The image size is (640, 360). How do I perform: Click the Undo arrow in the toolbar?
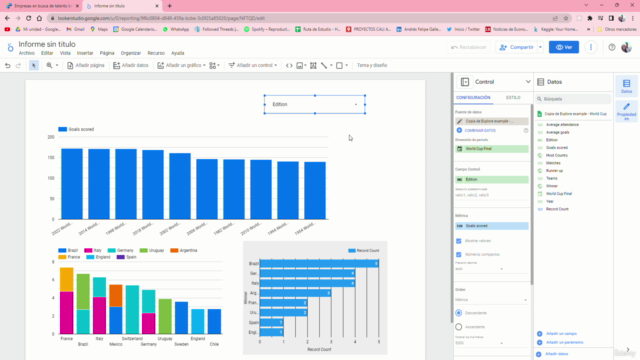click(7, 65)
